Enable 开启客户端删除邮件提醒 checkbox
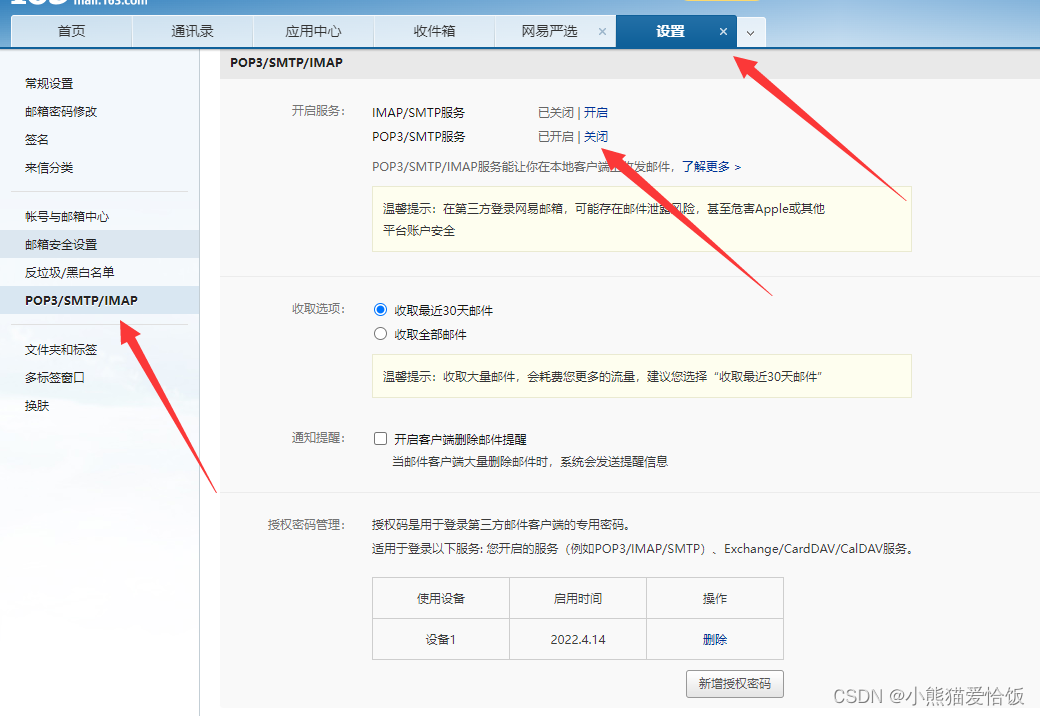This screenshot has width=1040, height=716. click(381, 438)
